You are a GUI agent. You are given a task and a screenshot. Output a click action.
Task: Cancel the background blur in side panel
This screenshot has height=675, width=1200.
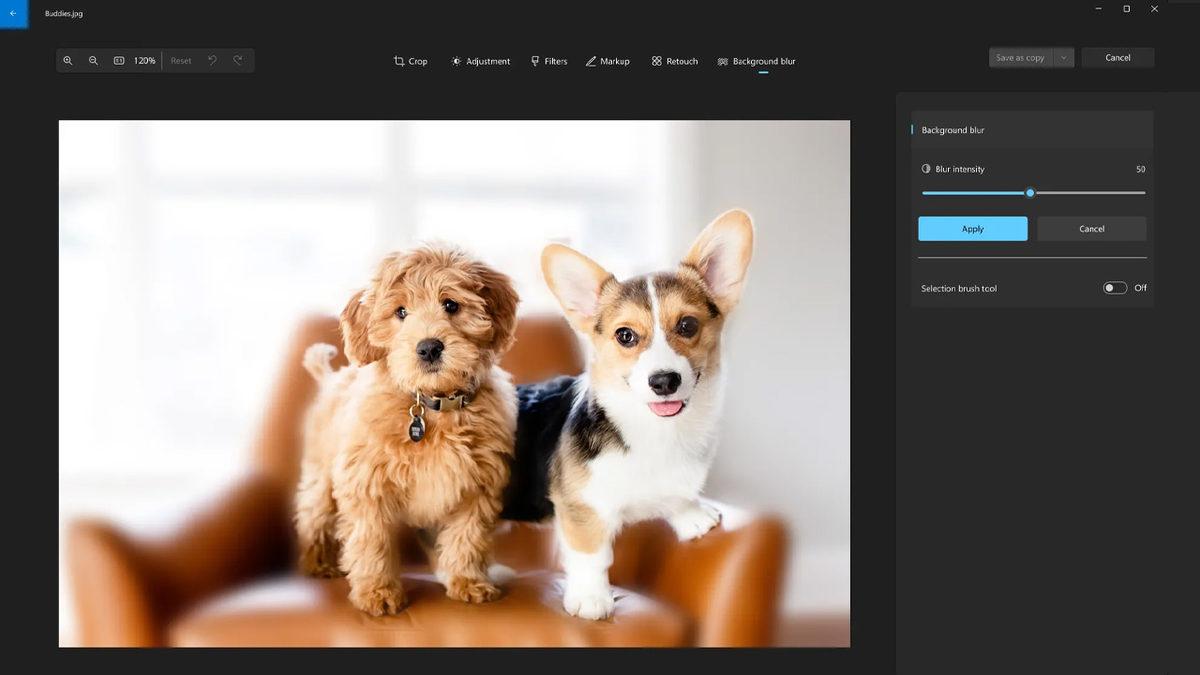point(1091,229)
